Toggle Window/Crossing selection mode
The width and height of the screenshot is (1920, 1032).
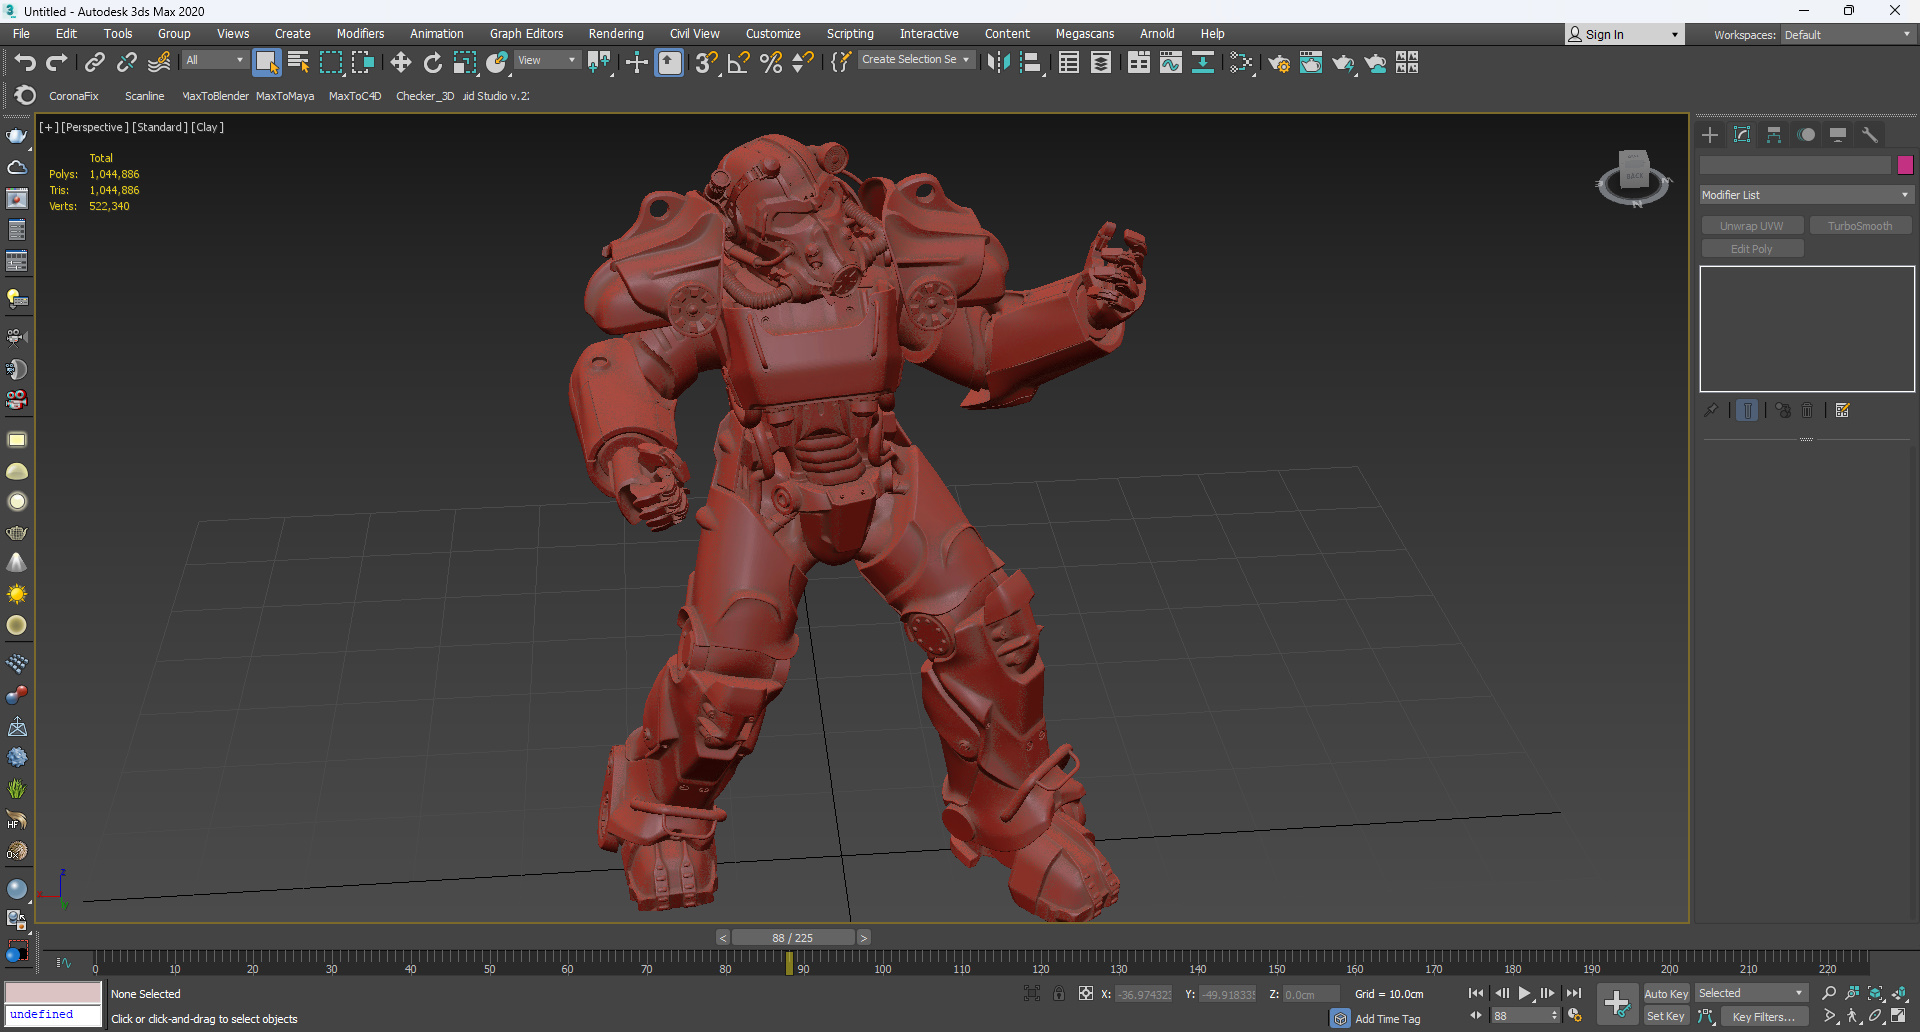point(362,63)
